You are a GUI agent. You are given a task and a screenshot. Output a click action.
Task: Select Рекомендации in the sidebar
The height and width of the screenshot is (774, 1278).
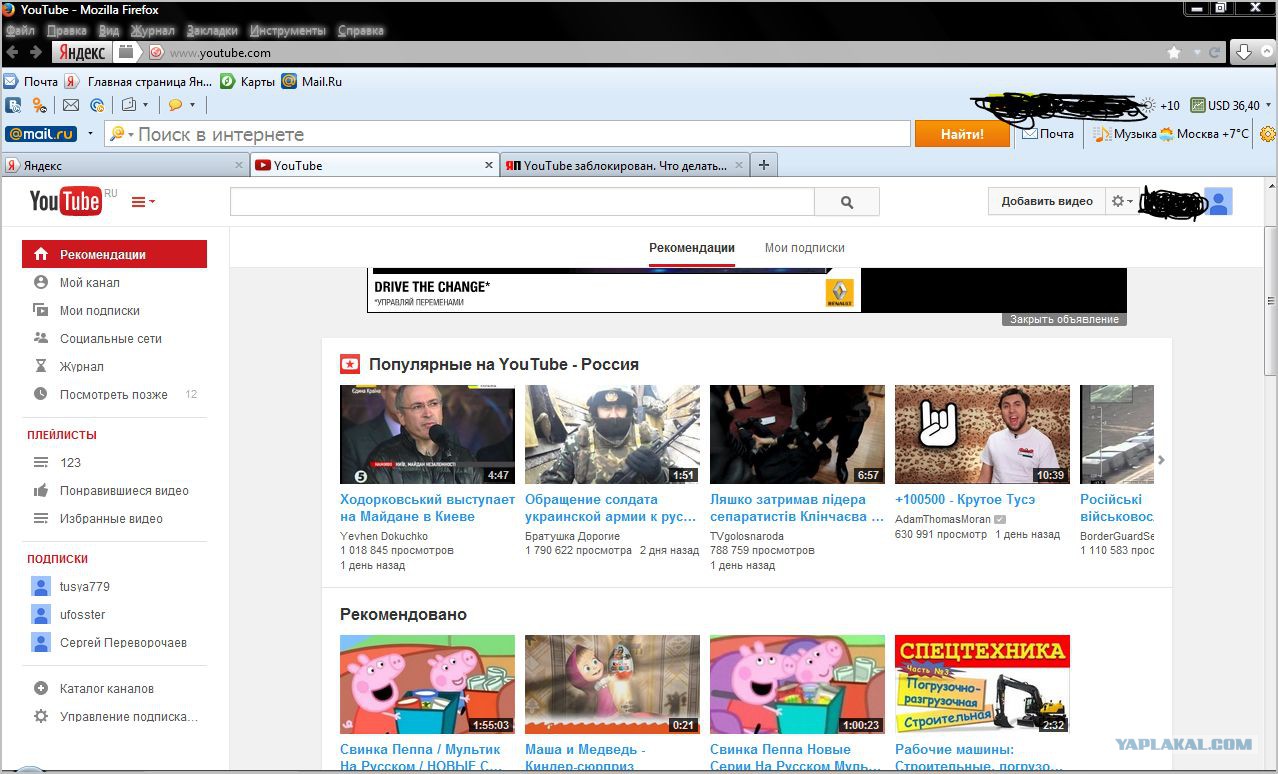(x=114, y=254)
